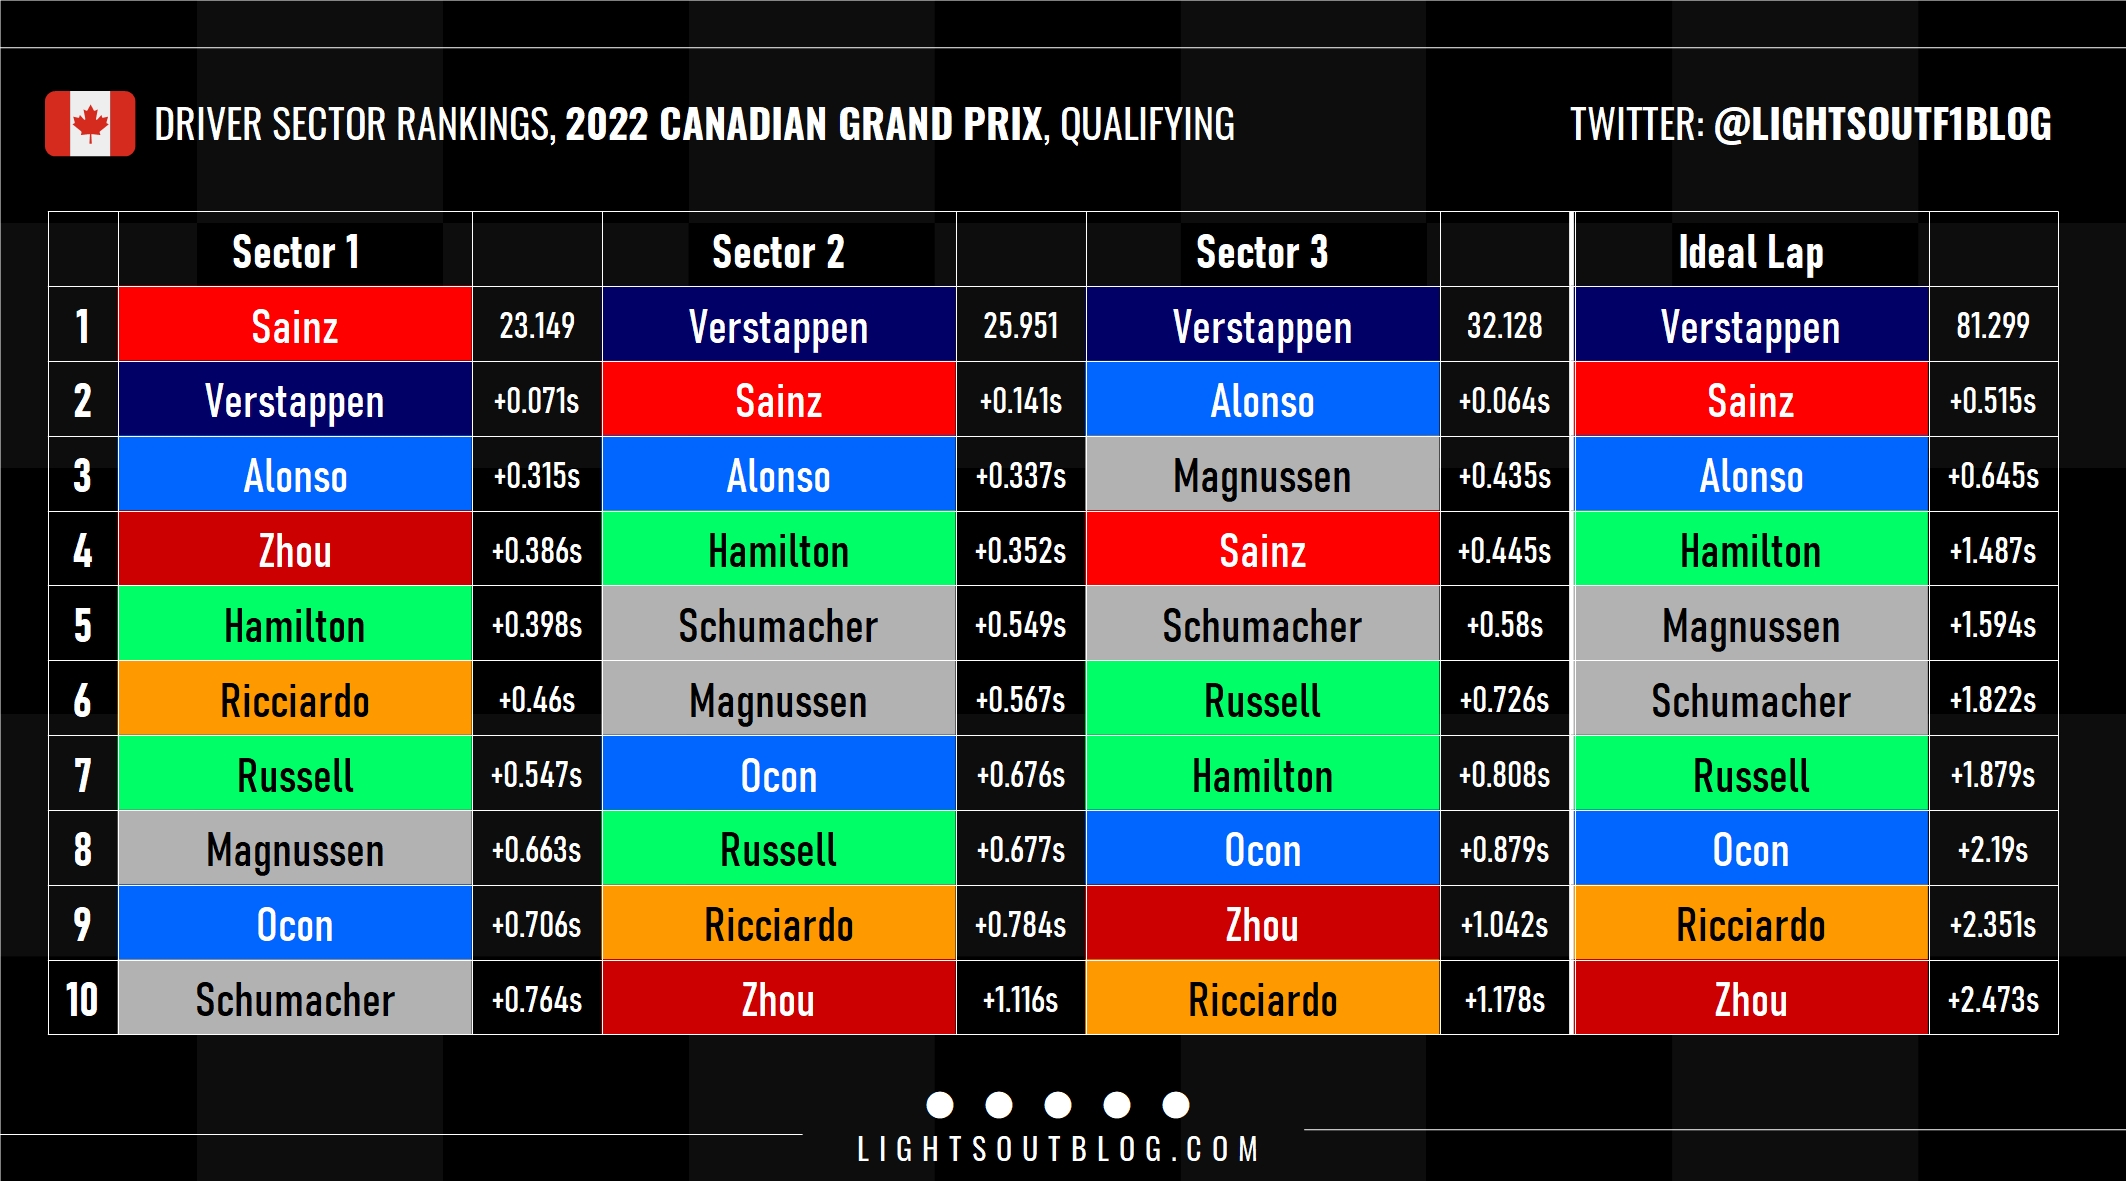Click the second pagination dot
The image size is (2126, 1181).
(x=999, y=1105)
